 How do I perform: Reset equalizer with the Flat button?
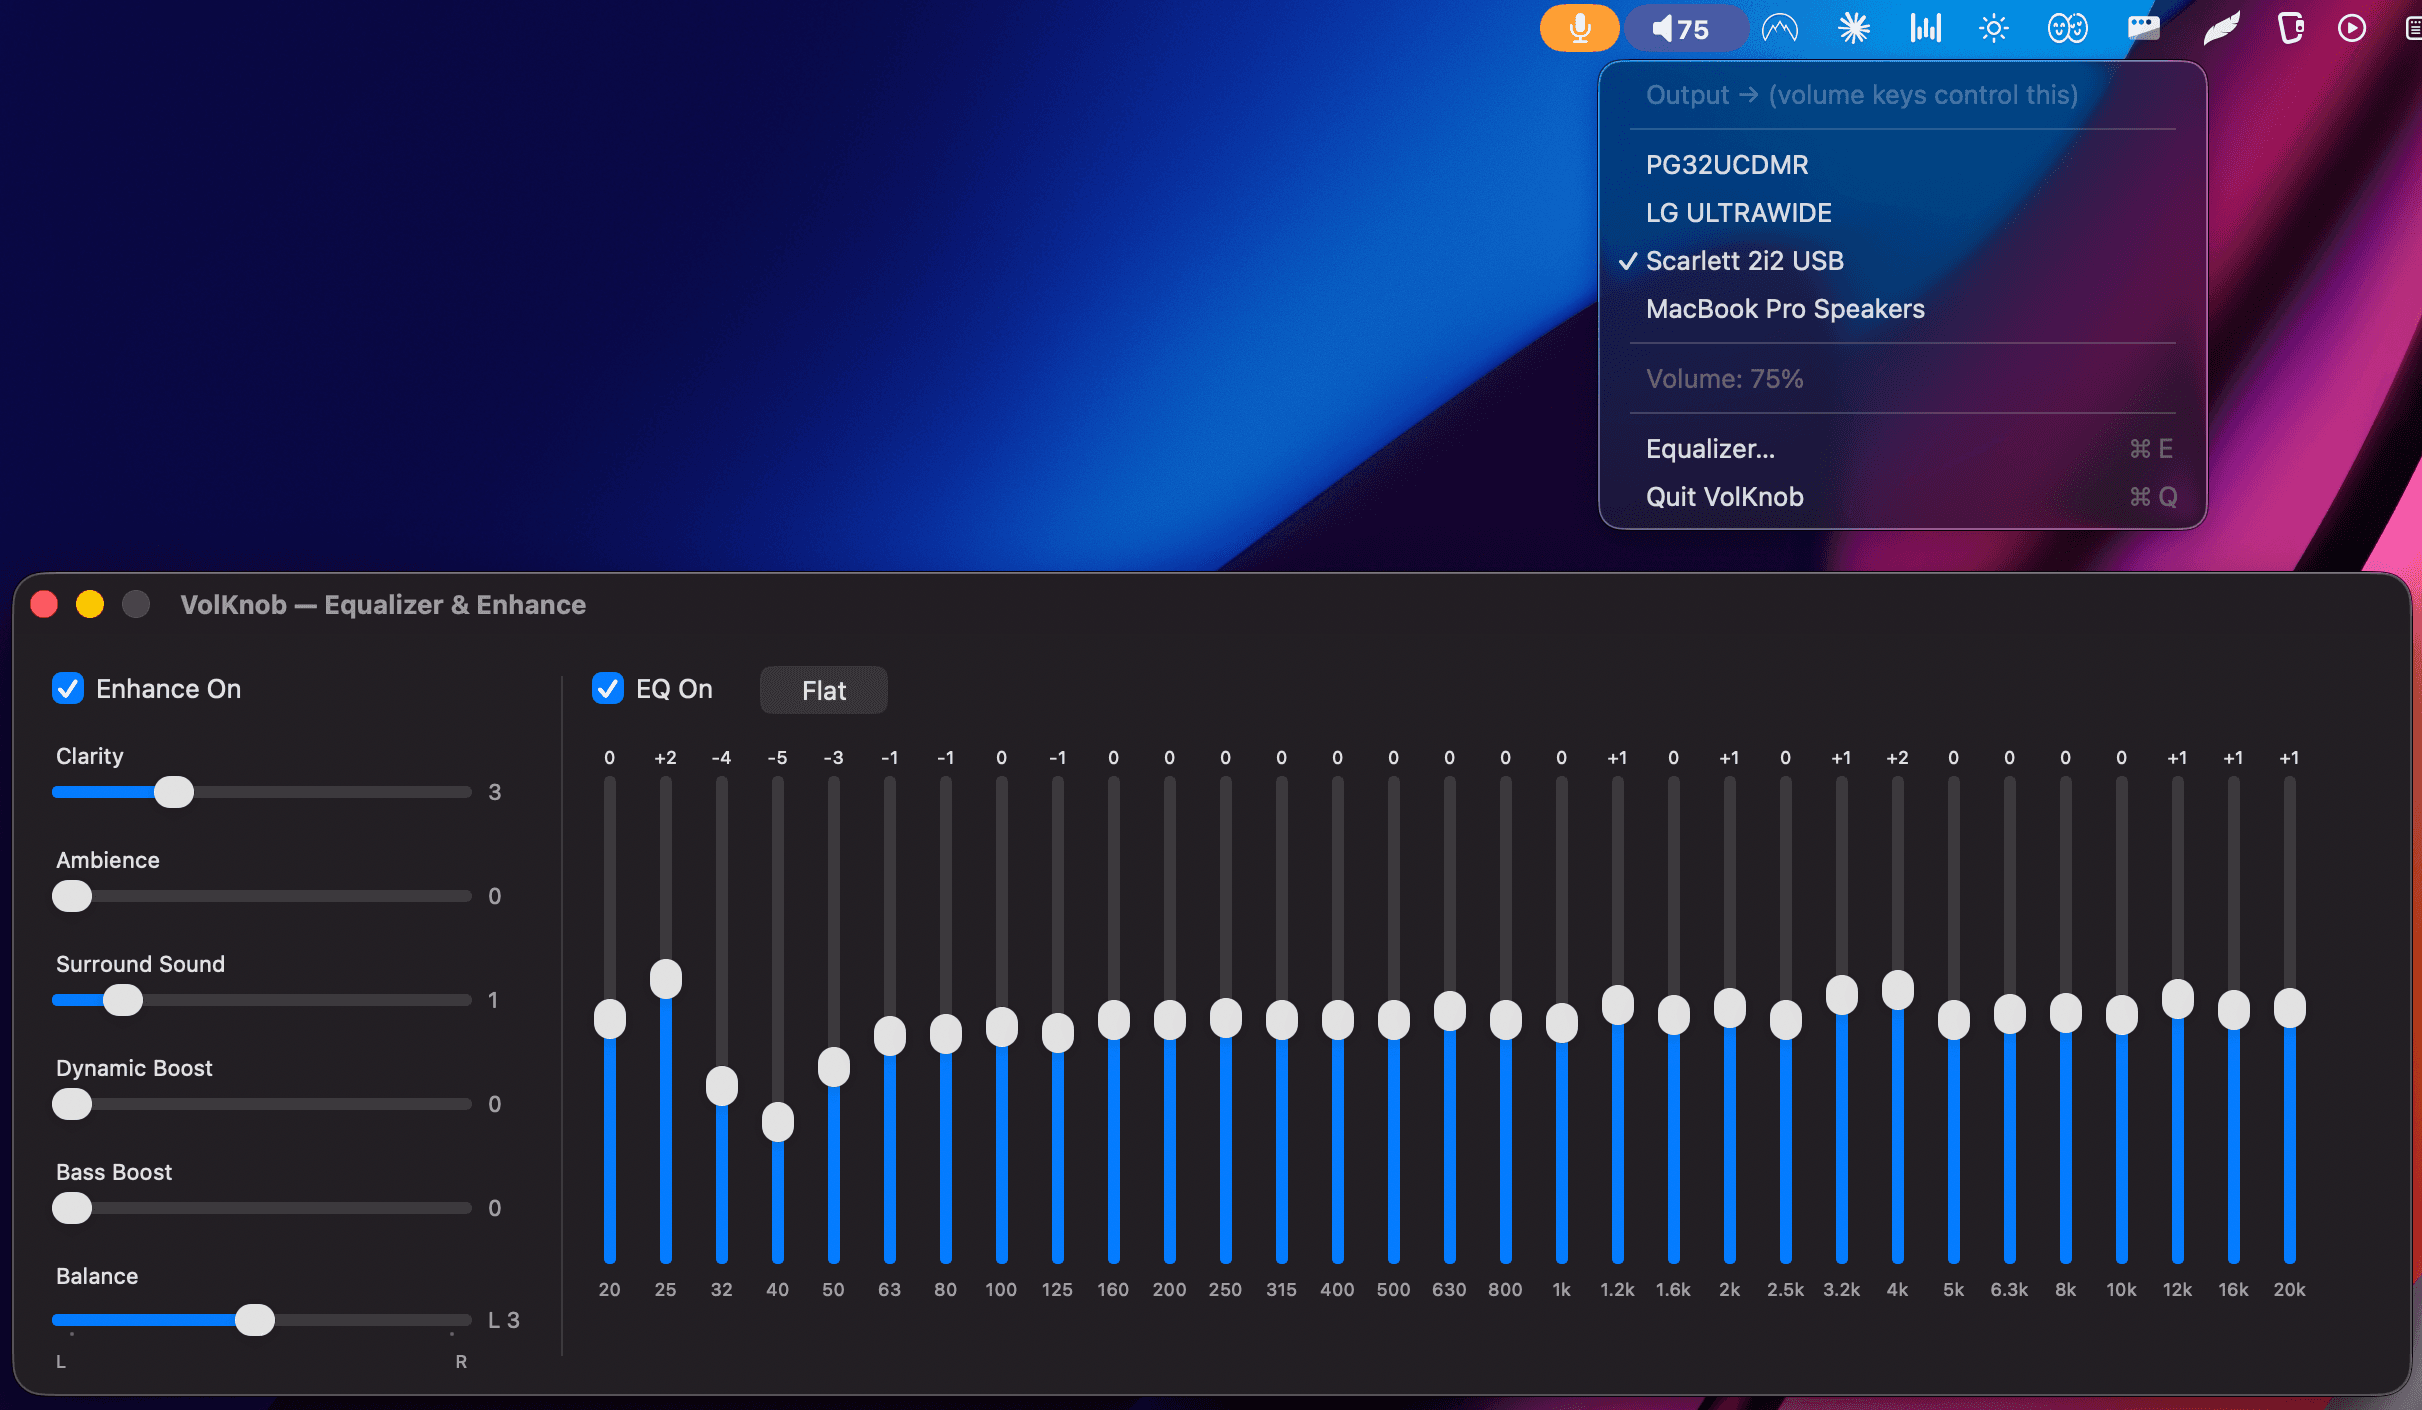[x=824, y=690]
